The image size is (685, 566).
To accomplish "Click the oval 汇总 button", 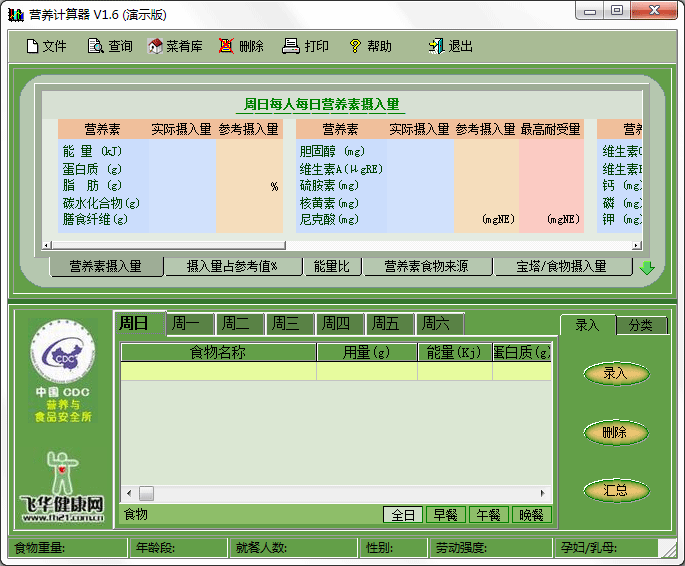I will (x=616, y=490).
